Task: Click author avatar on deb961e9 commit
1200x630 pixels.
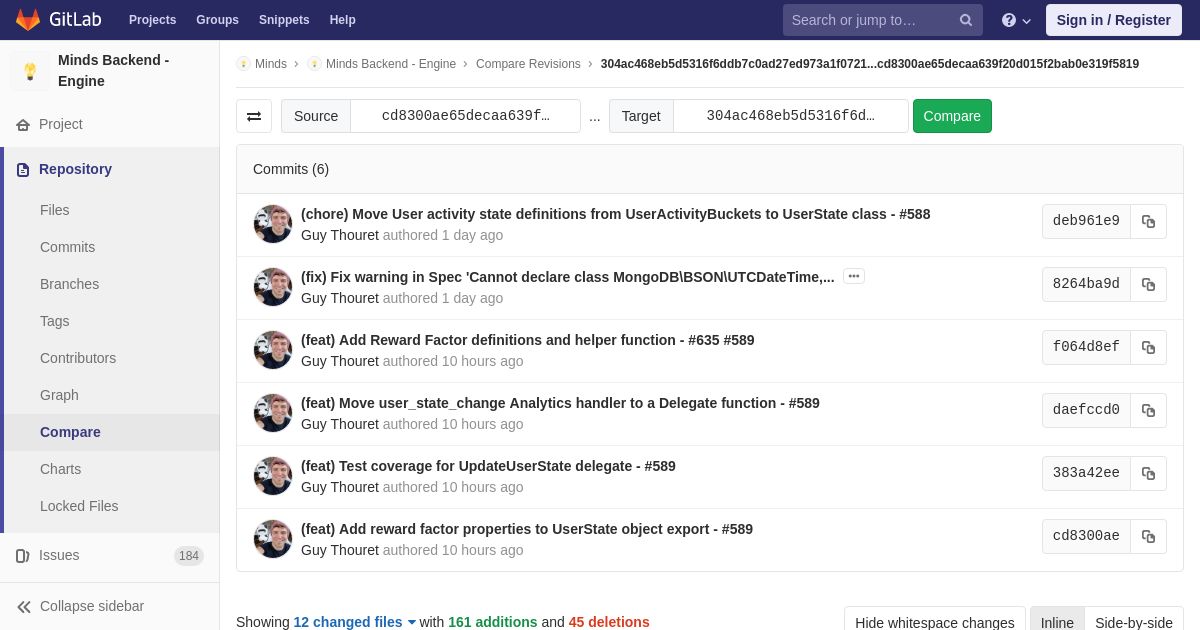Action: click(x=273, y=224)
